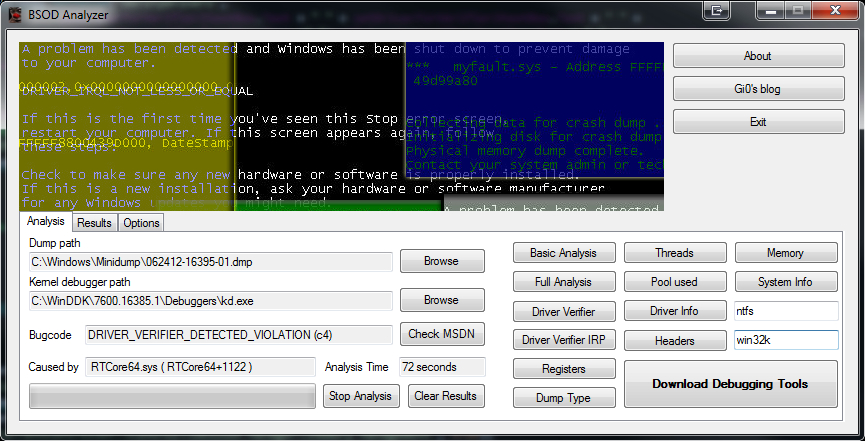Focus the Dump path text field
The height and width of the screenshot is (441, 865).
pos(211,262)
